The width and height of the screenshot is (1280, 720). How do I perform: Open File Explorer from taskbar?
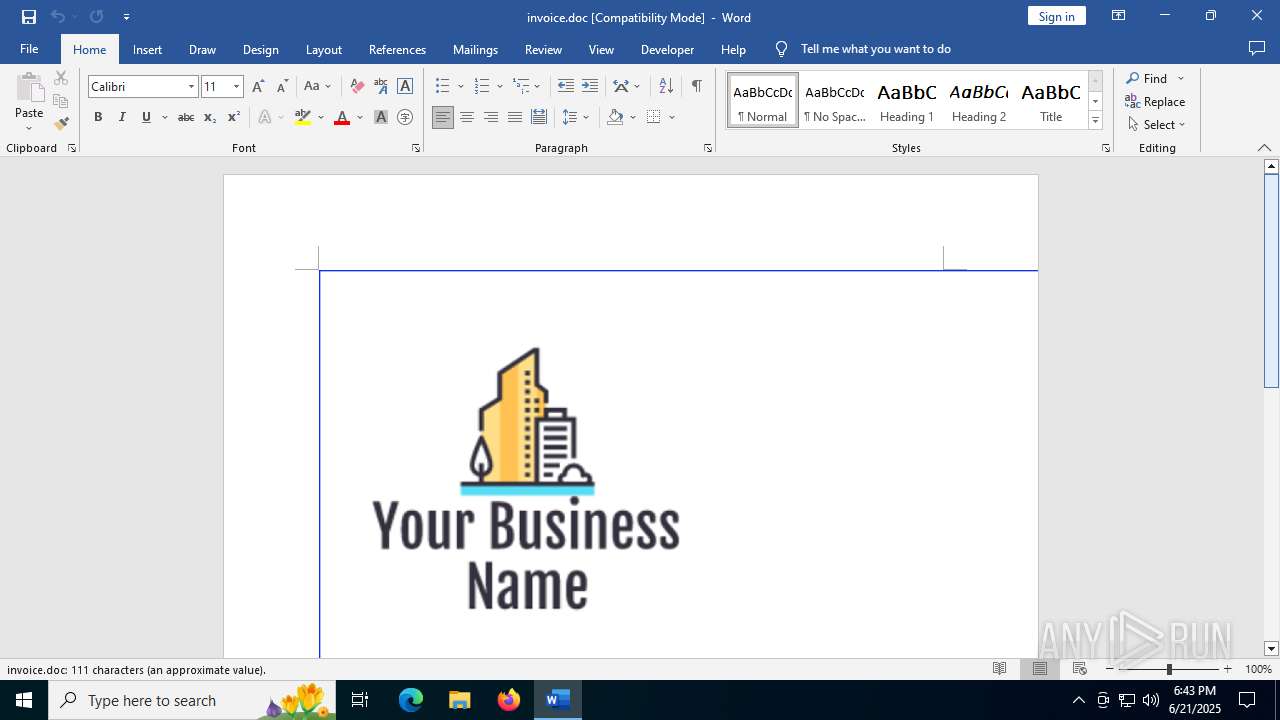point(460,700)
